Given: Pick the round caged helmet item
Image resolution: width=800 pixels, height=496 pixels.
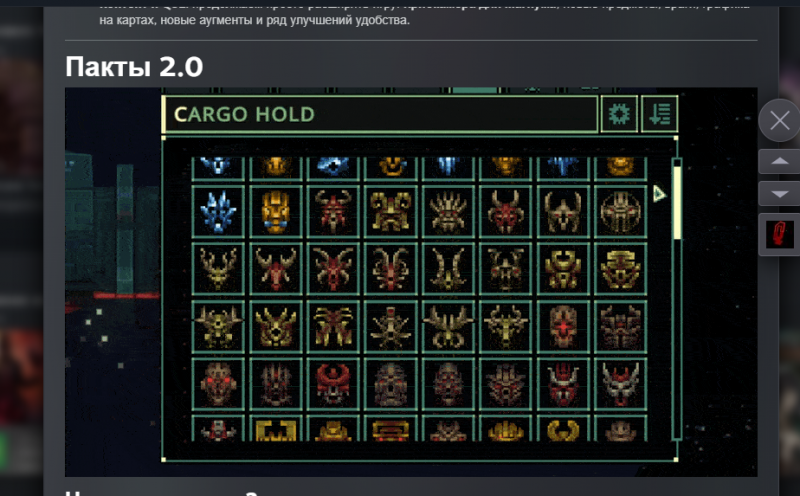Looking at the screenshot, I should (x=620, y=211).
